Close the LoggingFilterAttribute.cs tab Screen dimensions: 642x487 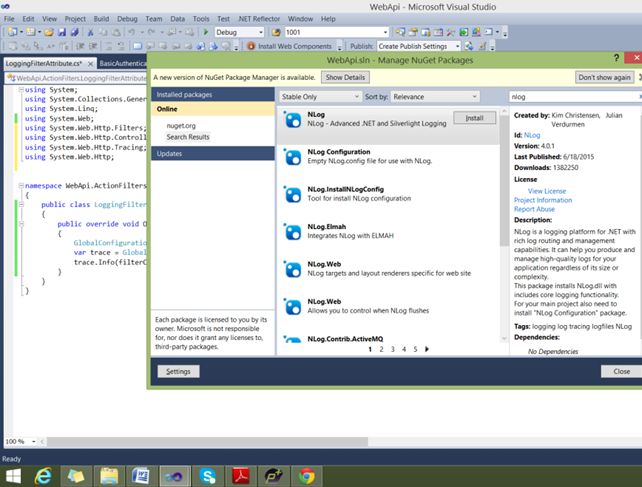(x=90, y=64)
